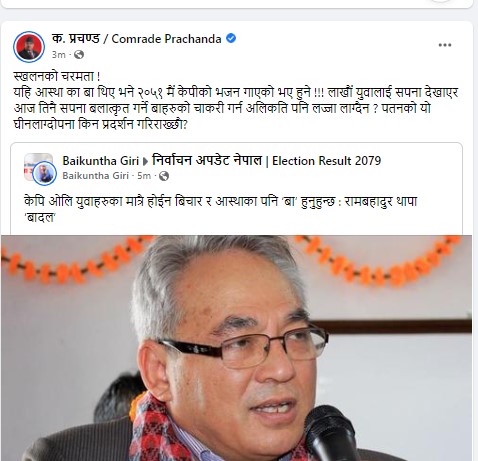Click the रामबहादुर थापा 'बादल' caption text
Screen dimensions: 478x461
pos(381,202)
